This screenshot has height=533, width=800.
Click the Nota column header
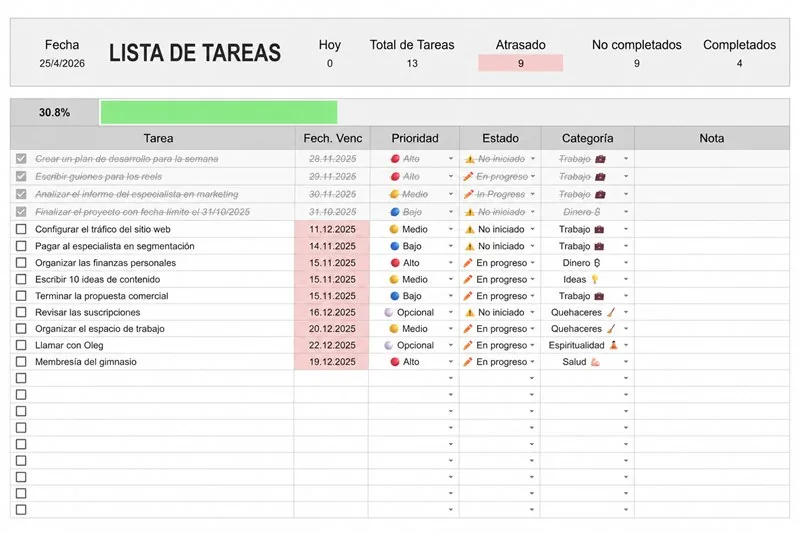coord(712,138)
